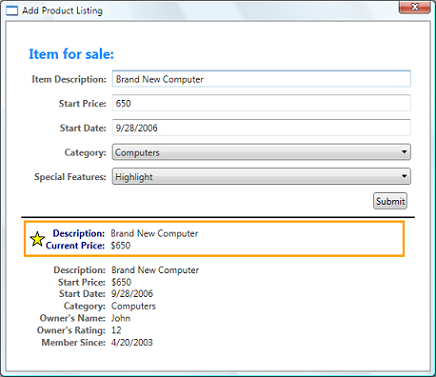Focus the Item Description text field
This screenshot has width=436, height=377.
(x=261, y=79)
